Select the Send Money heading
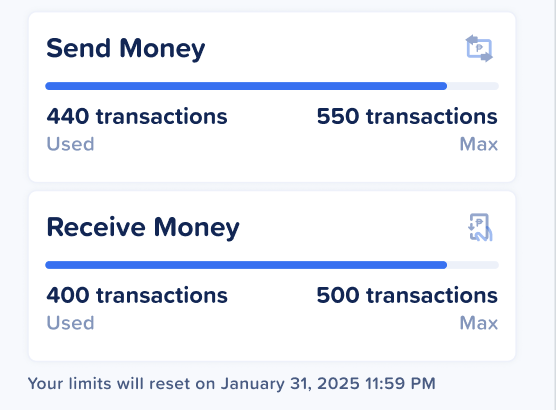 (x=126, y=49)
